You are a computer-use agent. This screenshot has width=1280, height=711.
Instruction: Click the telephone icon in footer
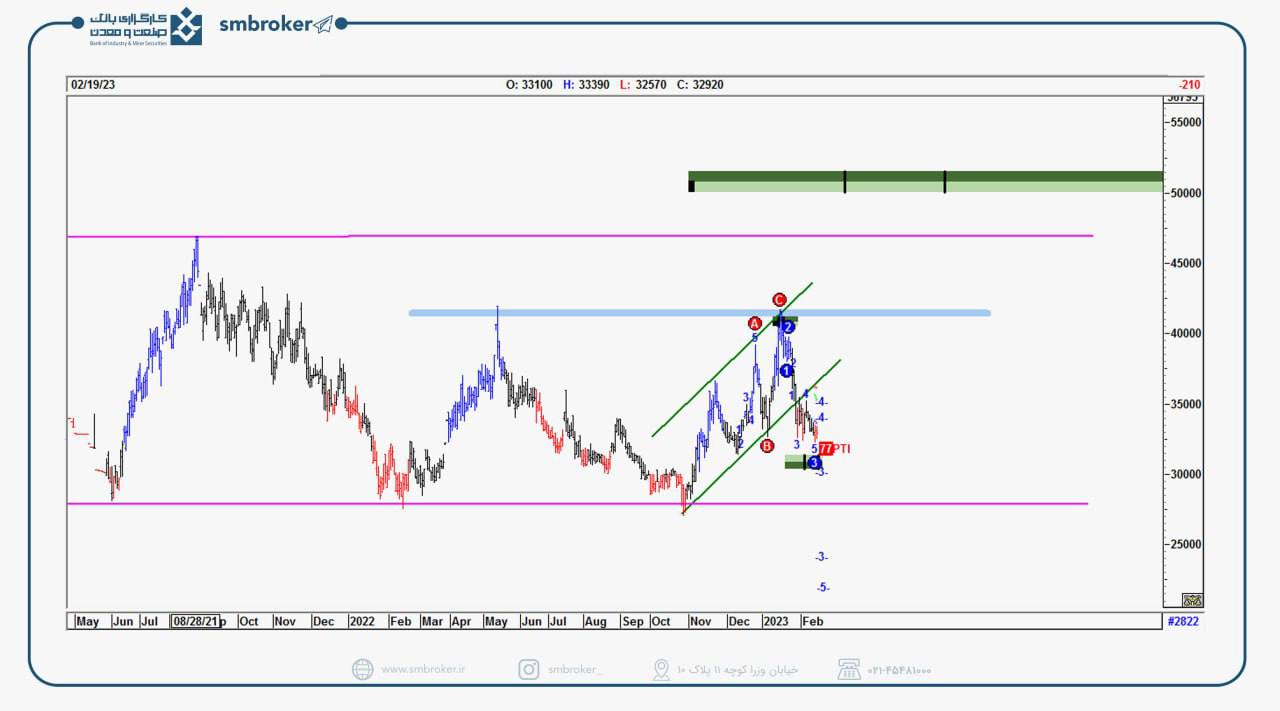(x=849, y=669)
